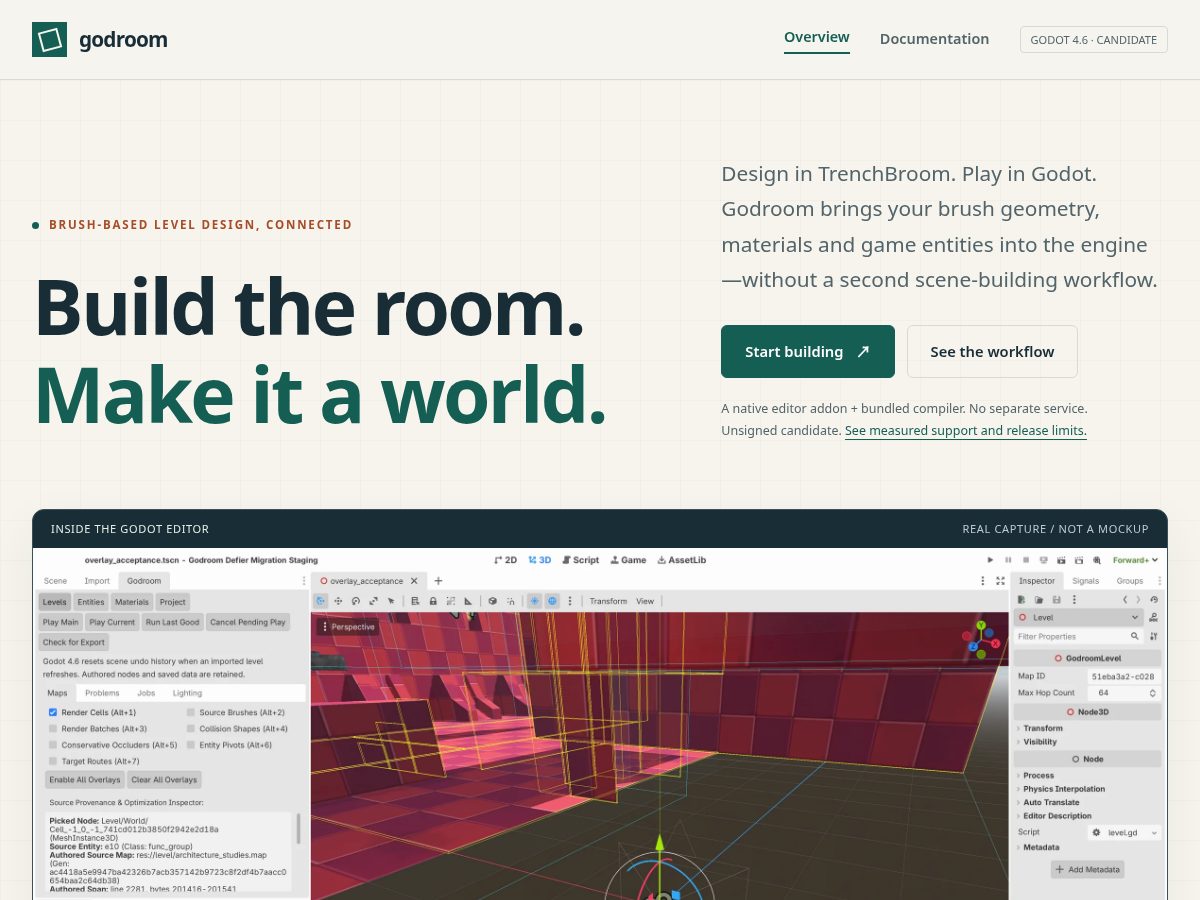The width and height of the screenshot is (1200, 900).
Task: Click the Max Hop Count stepper arrows
Action: (1152, 693)
